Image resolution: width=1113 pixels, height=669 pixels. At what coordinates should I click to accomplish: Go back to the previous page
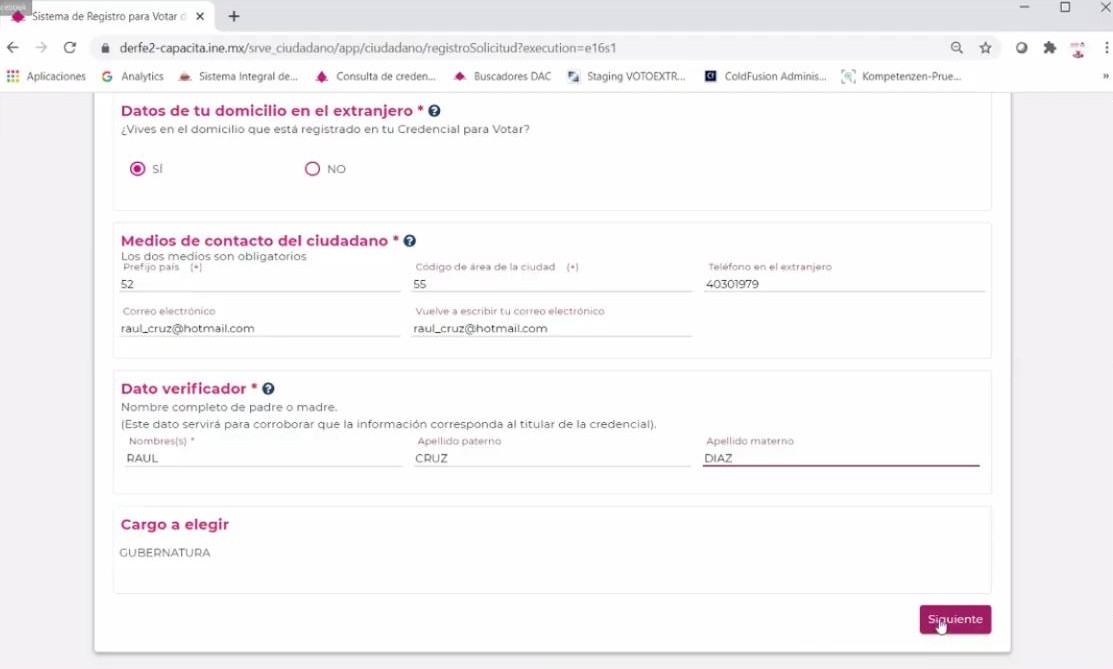click(13, 48)
